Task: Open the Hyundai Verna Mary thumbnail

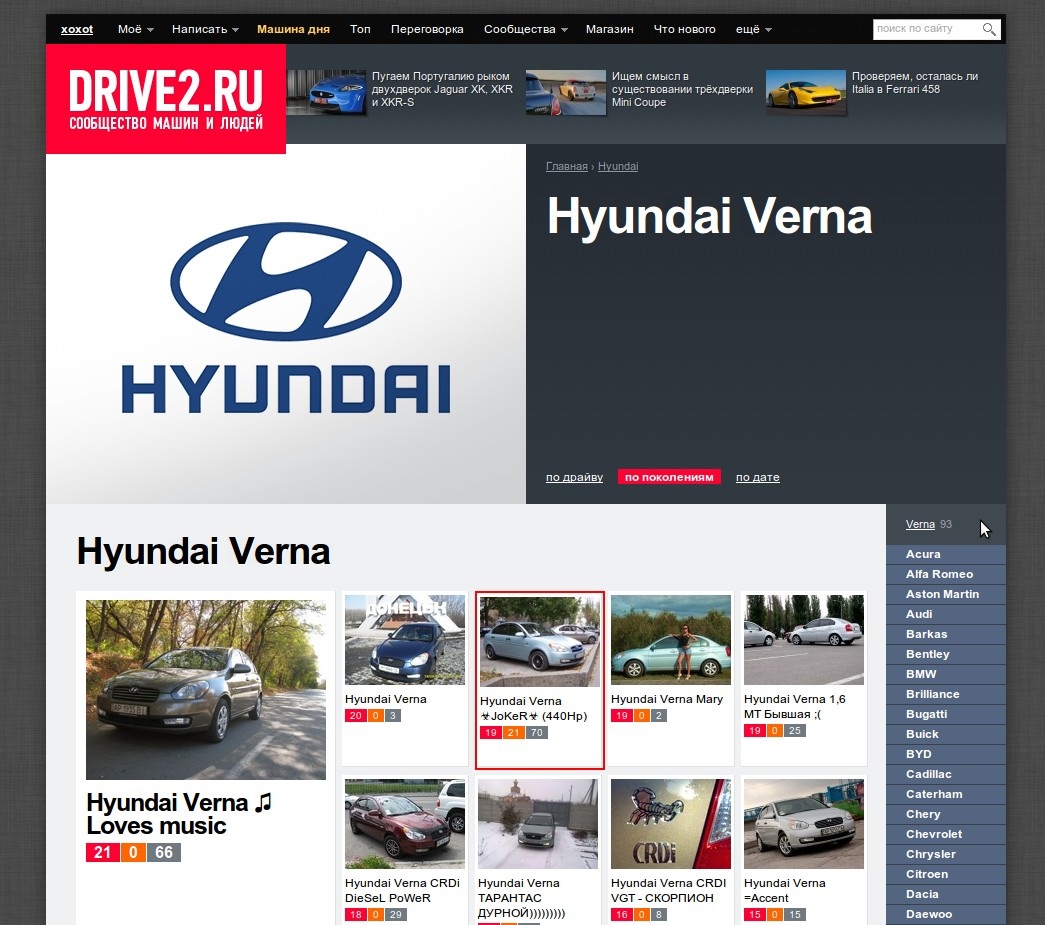Action: point(670,640)
